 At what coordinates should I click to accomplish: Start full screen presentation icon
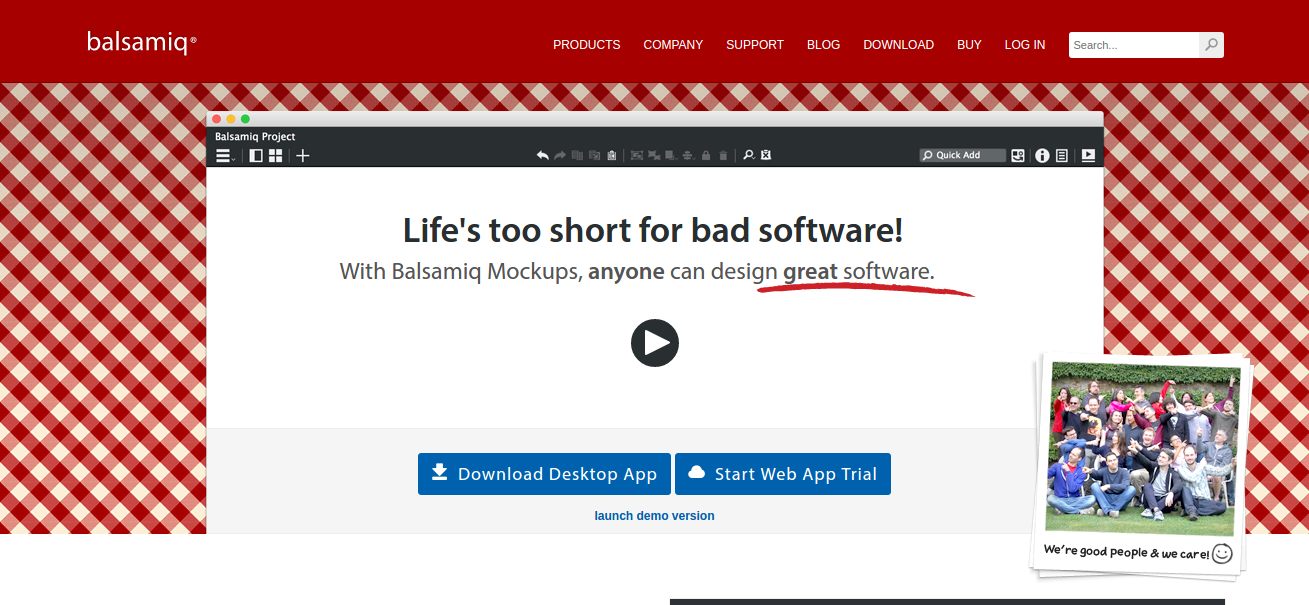[1088, 155]
